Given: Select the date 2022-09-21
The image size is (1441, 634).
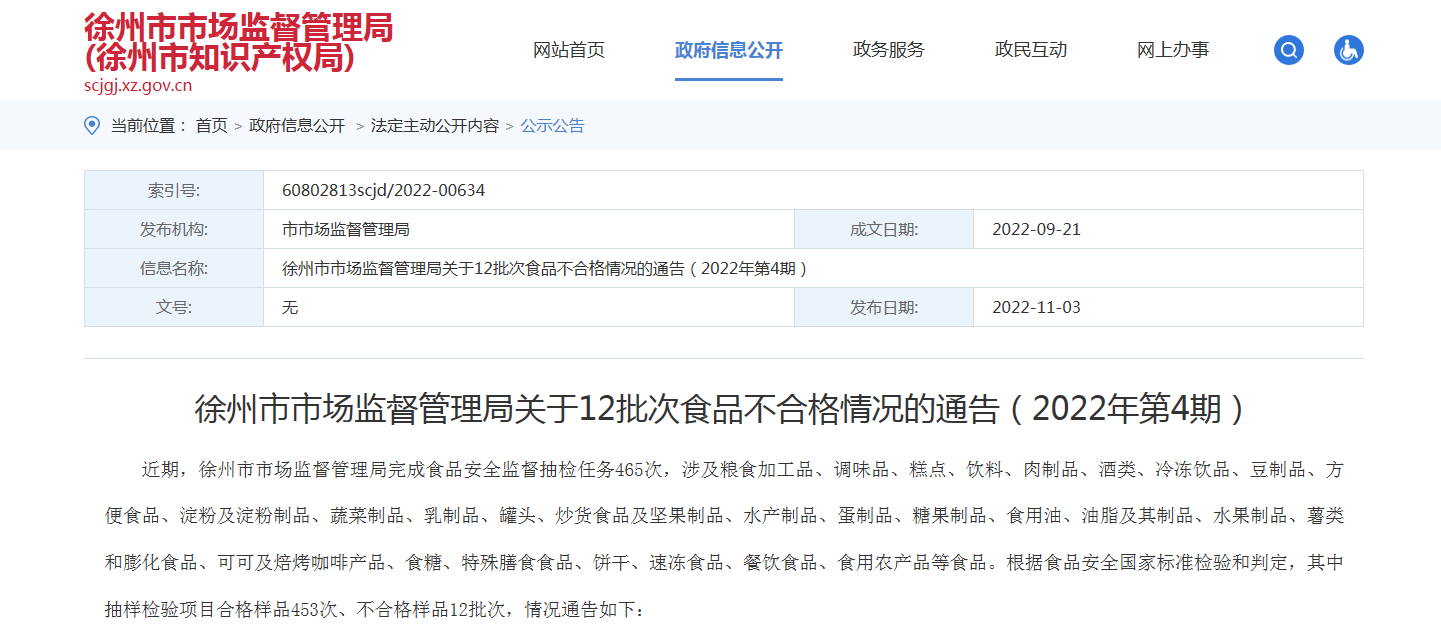Looking at the screenshot, I should [x=1036, y=229].
